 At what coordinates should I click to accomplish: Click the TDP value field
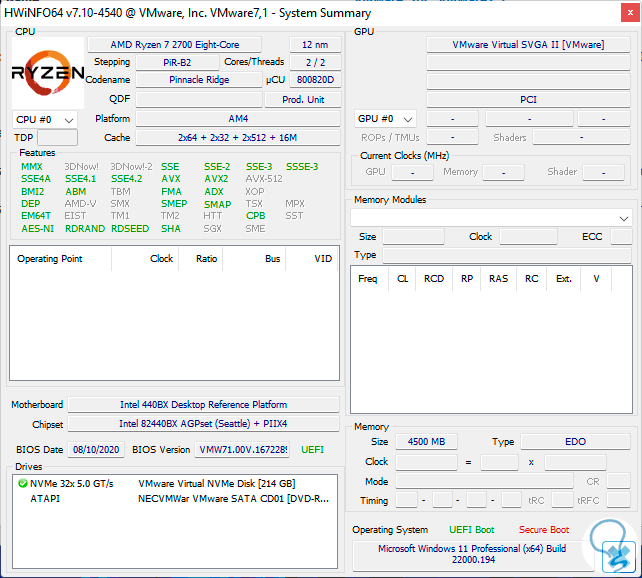[x=57, y=138]
